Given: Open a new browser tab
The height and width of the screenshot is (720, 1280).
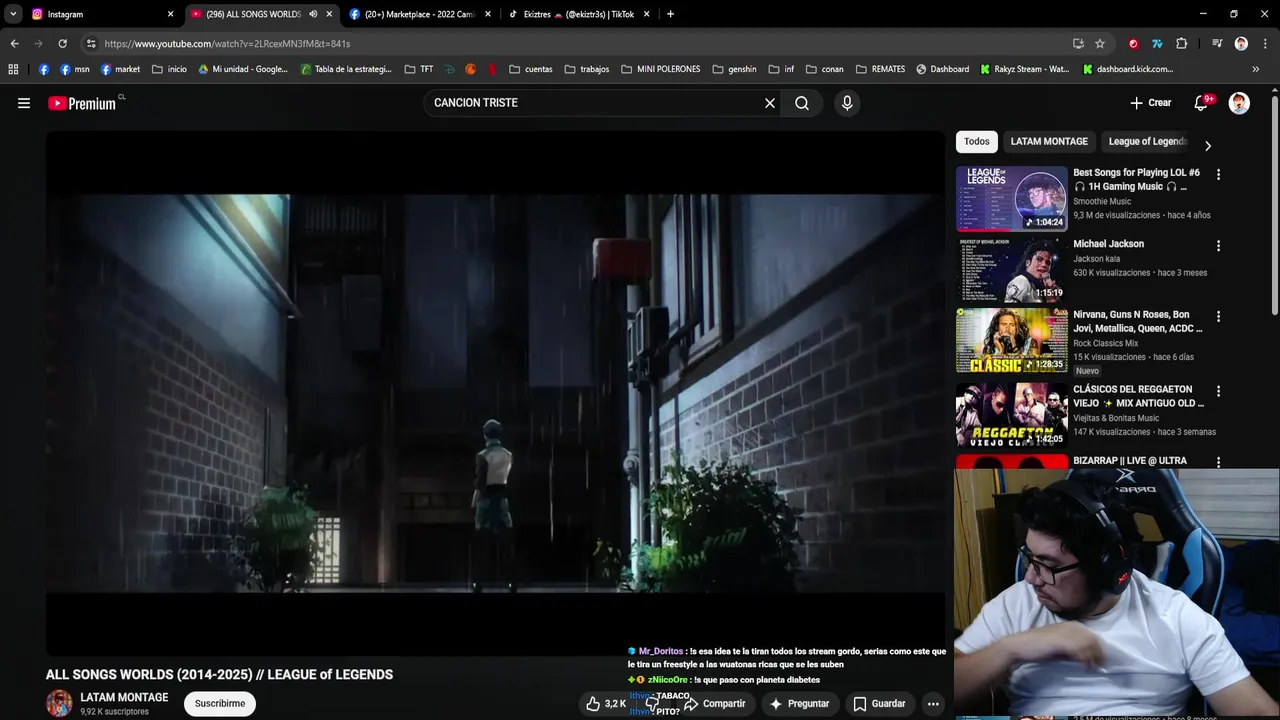Looking at the screenshot, I should 670,14.
